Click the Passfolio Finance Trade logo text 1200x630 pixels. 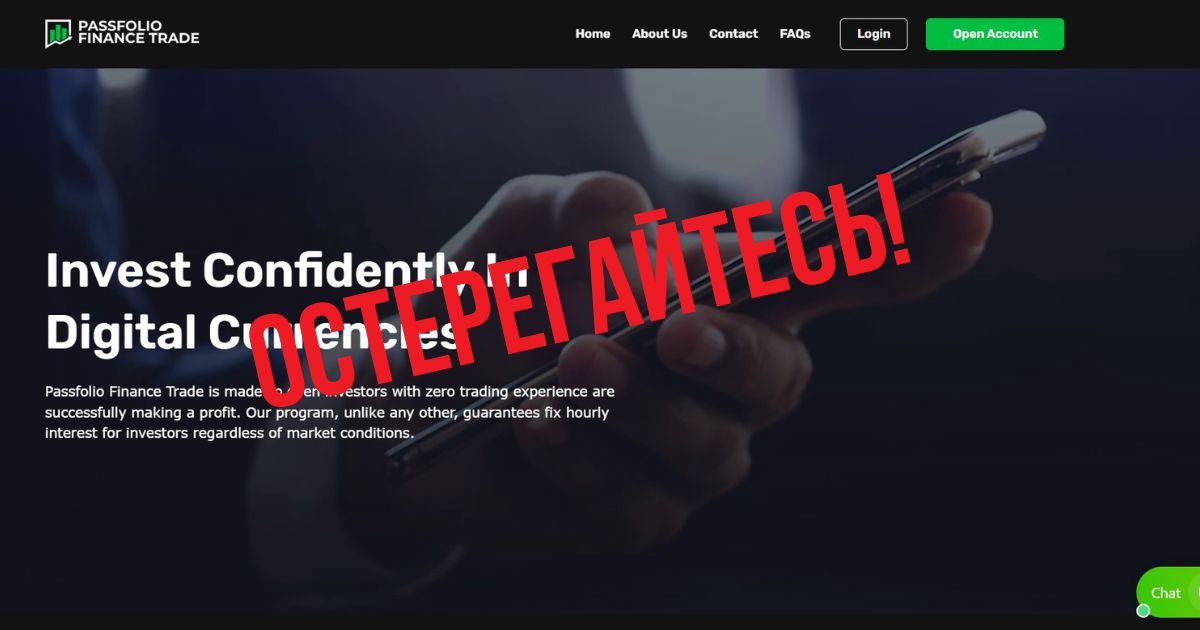(x=138, y=32)
